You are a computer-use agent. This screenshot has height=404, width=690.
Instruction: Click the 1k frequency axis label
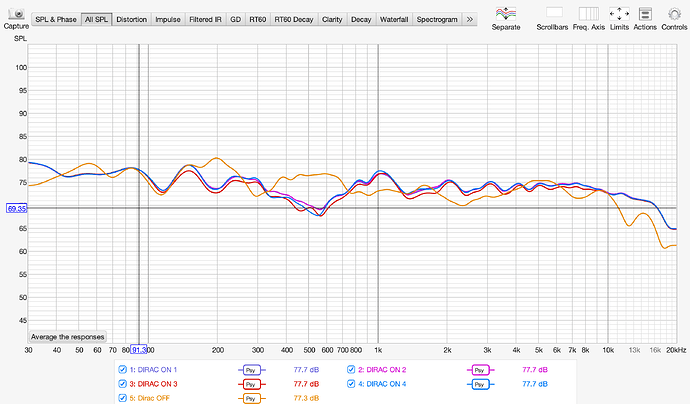[378, 350]
